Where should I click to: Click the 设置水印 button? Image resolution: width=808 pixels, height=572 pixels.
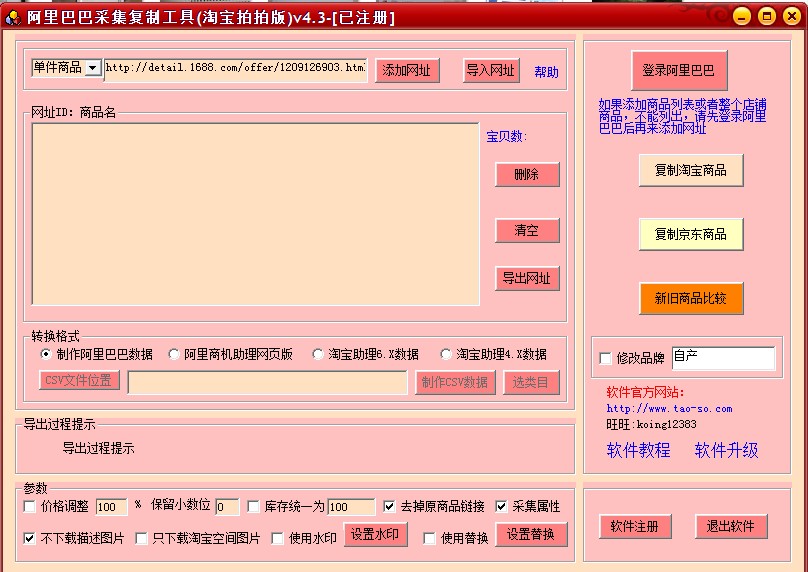pyautogui.click(x=375, y=535)
